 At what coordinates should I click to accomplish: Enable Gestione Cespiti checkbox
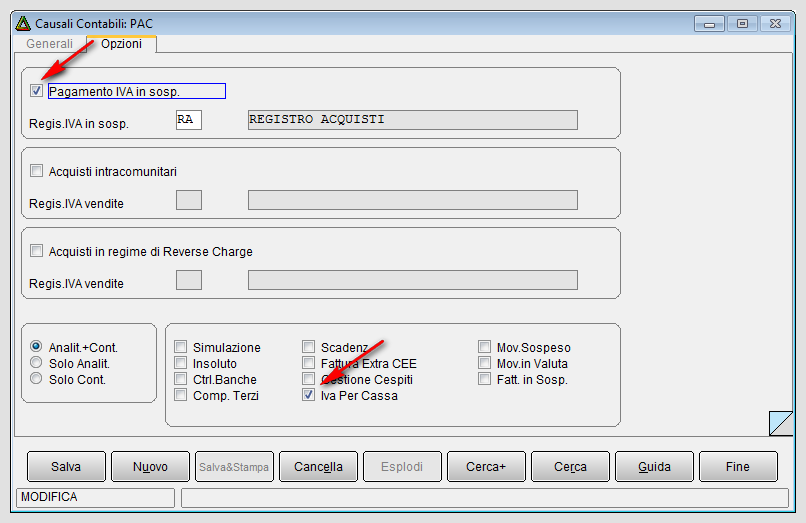tap(308, 379)
